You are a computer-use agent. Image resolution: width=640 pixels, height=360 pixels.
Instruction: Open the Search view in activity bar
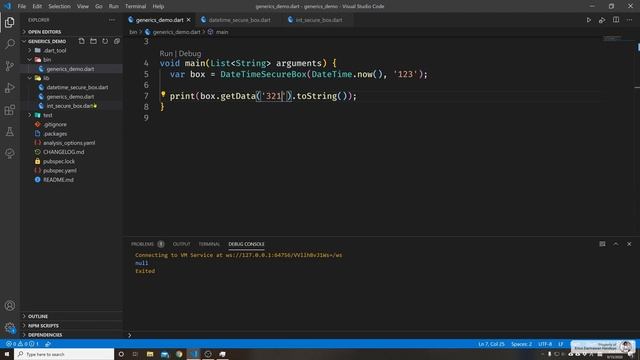(x=10, y=44)
